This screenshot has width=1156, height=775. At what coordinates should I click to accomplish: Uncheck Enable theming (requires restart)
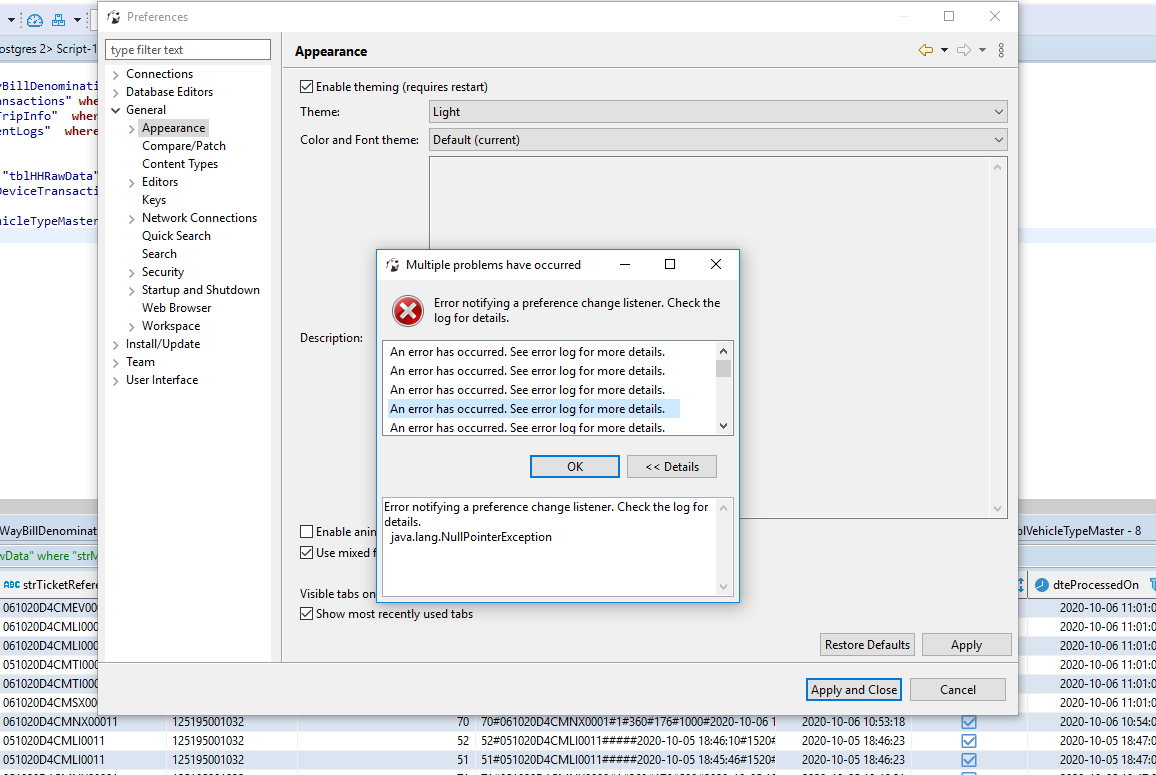pos(307,87)
